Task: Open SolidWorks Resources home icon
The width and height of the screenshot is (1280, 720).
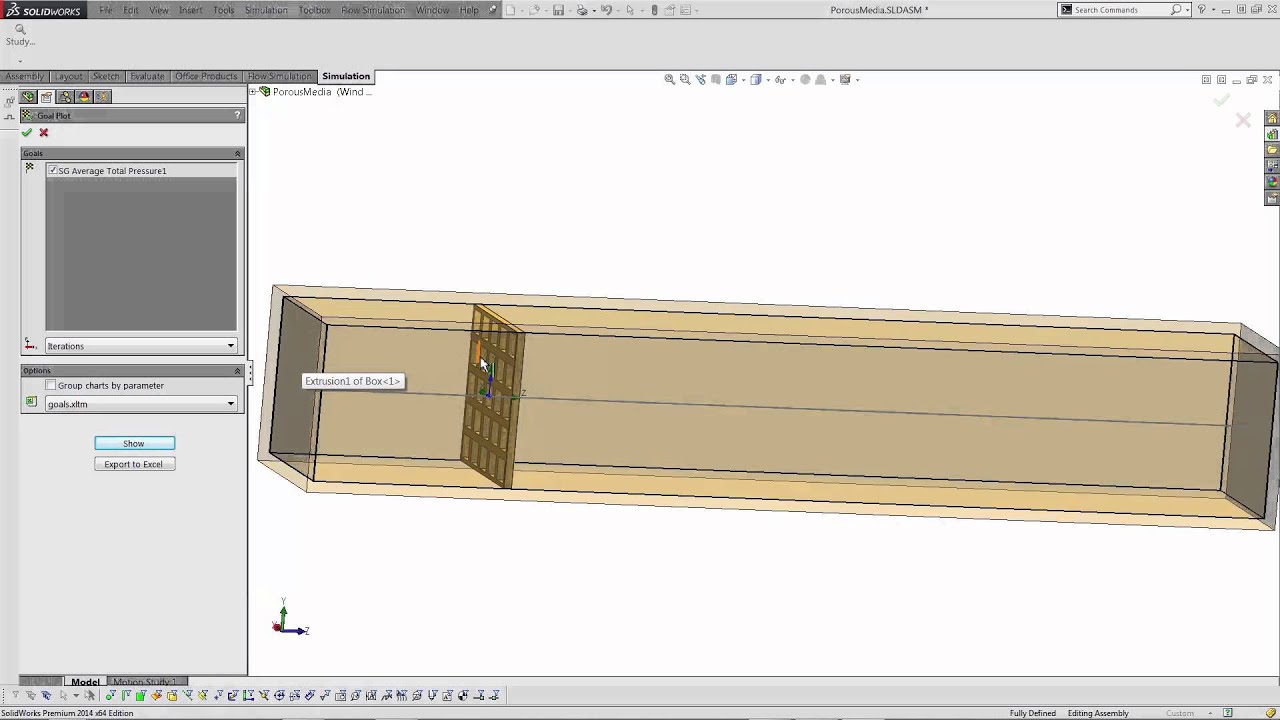Action: coord(1272,118)
